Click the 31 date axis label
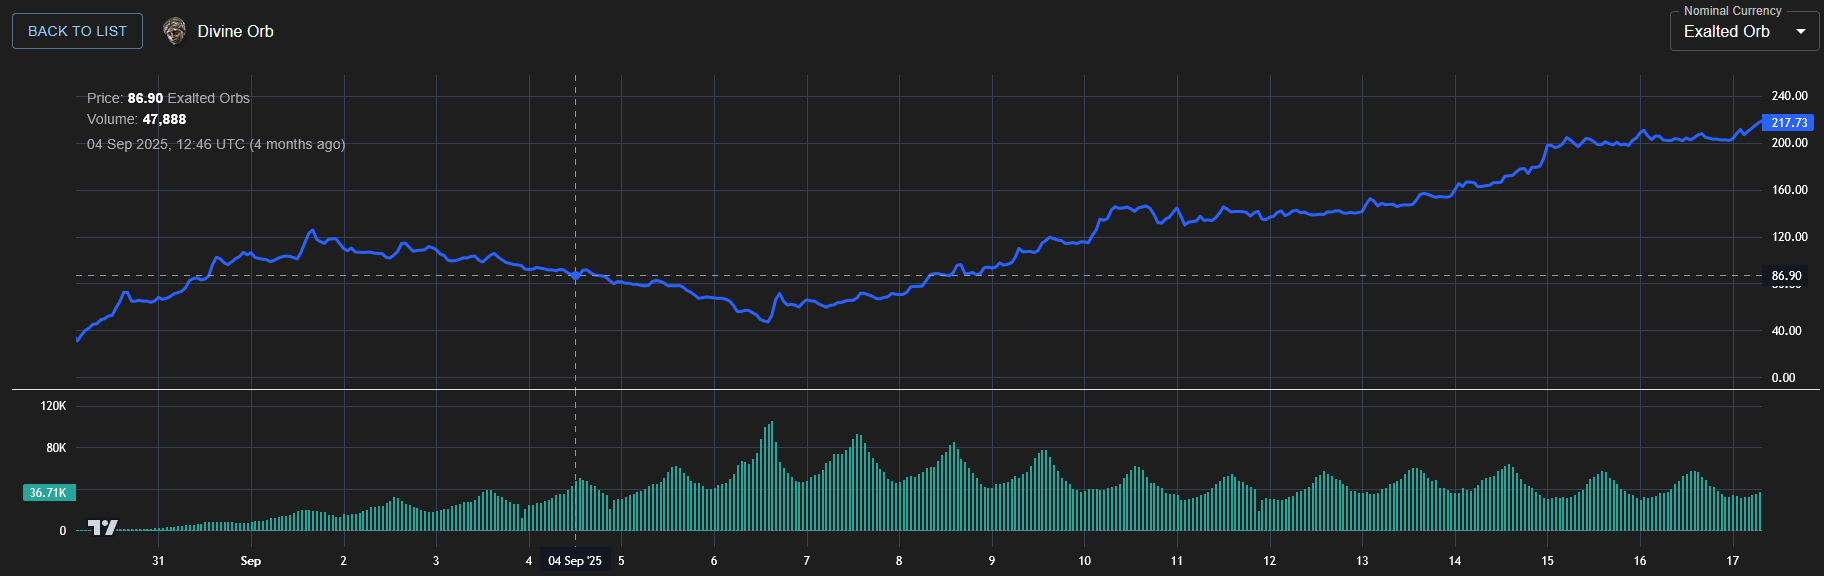 click(x=158, y=561)
